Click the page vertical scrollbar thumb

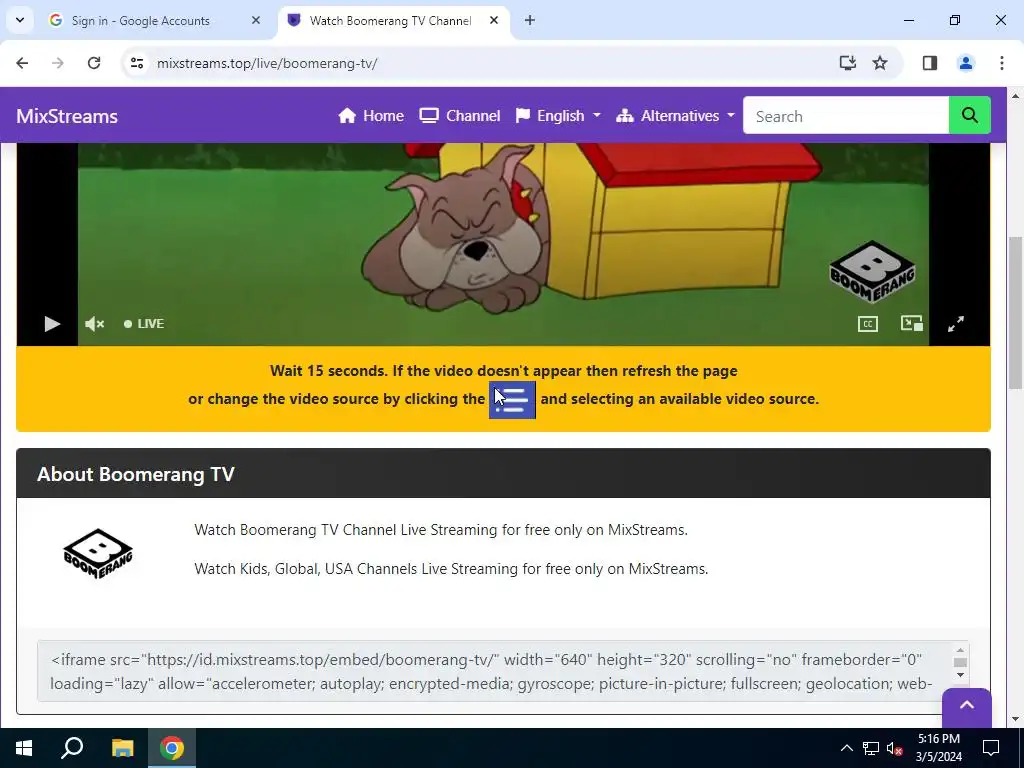click(1015, 312)
